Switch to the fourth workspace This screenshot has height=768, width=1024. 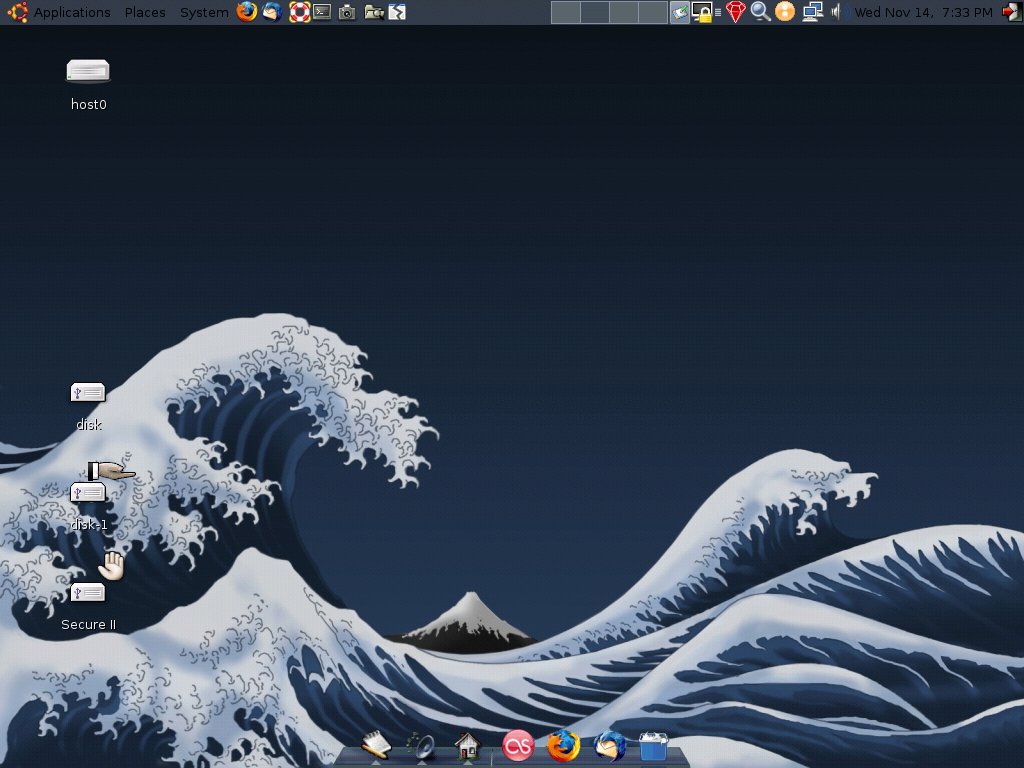[x=652, y=12]
